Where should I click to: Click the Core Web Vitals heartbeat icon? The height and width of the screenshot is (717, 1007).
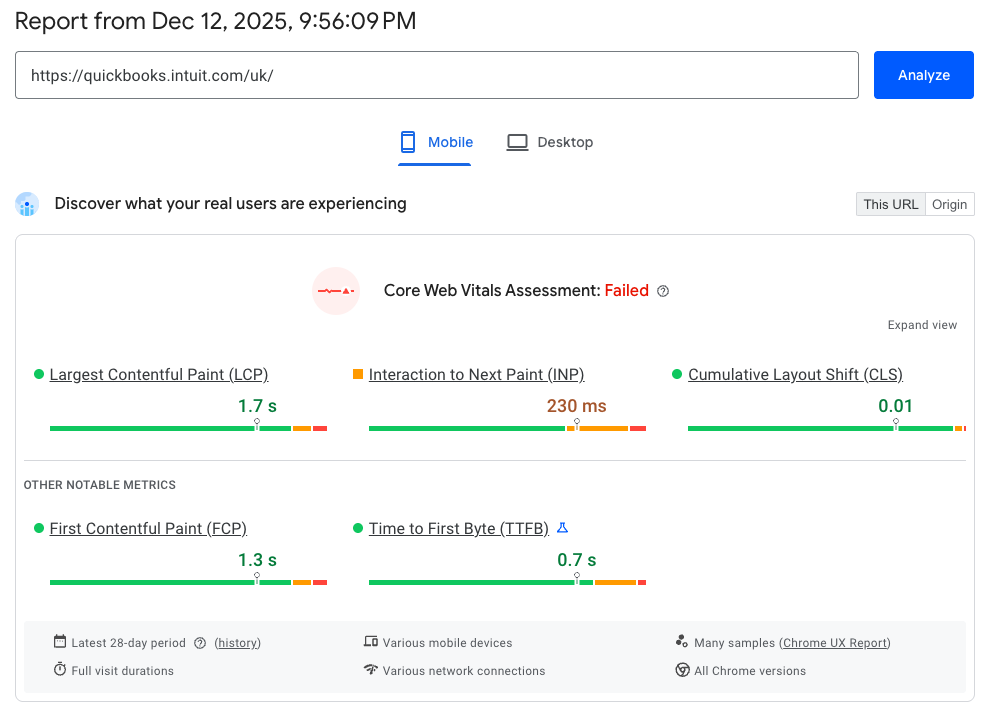[336, 290]
